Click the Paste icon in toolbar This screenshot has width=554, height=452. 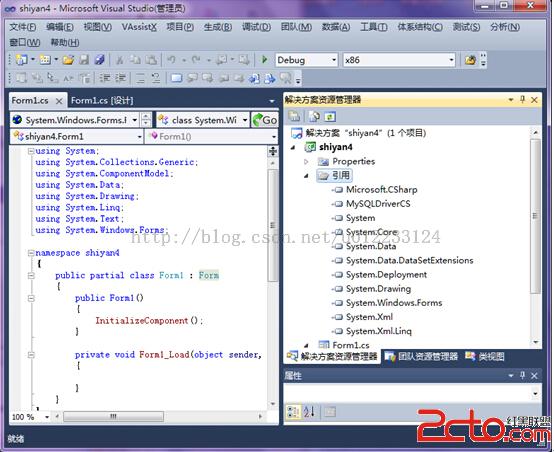pyautogui.click(x=151, y=60)
